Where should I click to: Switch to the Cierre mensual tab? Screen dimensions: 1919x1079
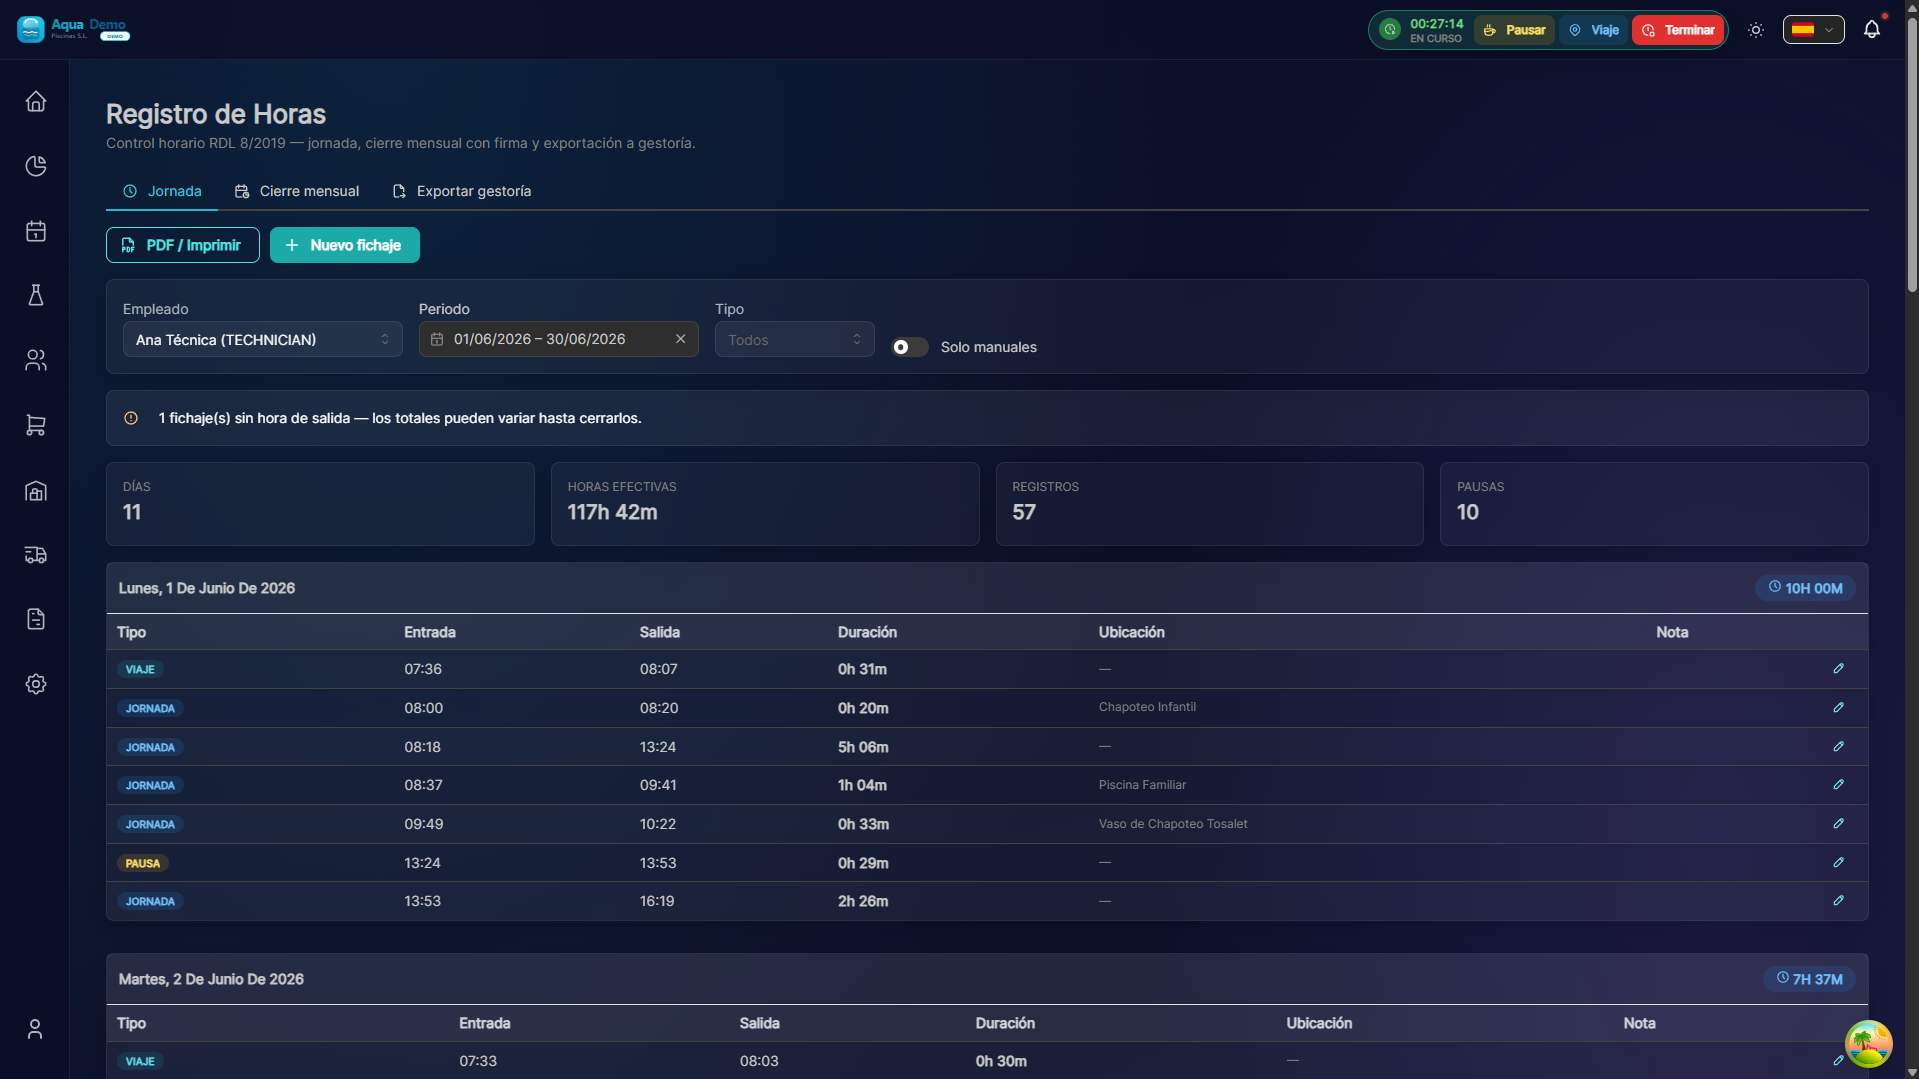[x=297, y=191]
